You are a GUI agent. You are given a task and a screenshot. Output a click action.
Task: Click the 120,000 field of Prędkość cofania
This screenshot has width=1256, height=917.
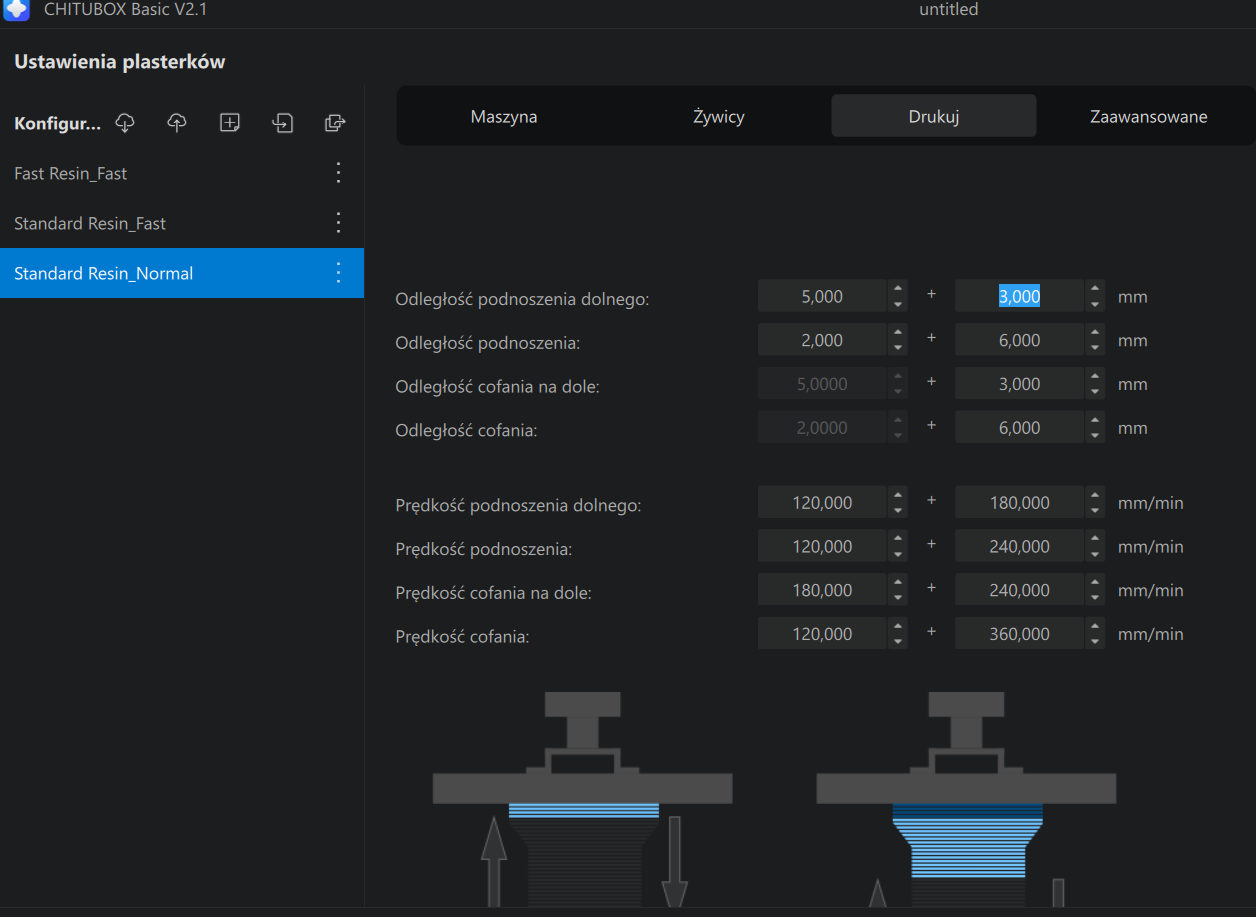(x=822, y=634)
